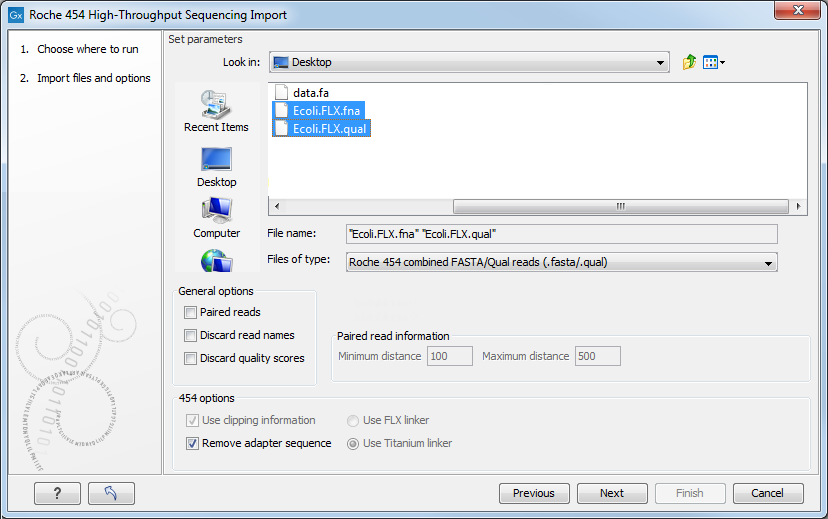This screenshot has height=519, width=828.
Task: Go to Desktop shortcut in sidebar
Action: pos(216,166)
